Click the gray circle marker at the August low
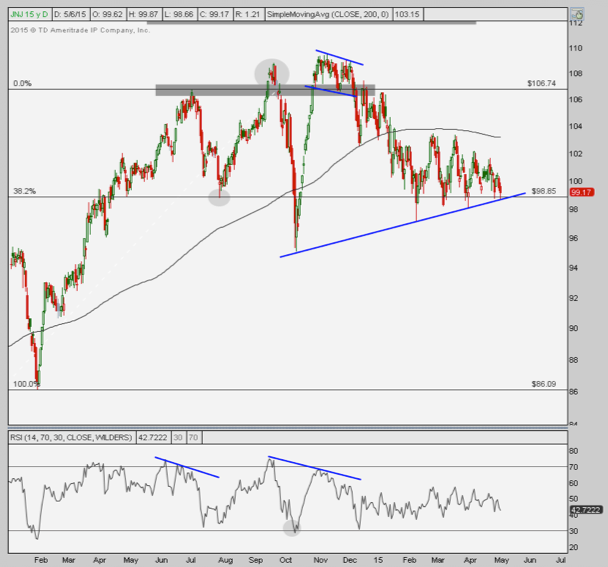The image size is (608, 567). 219,197
